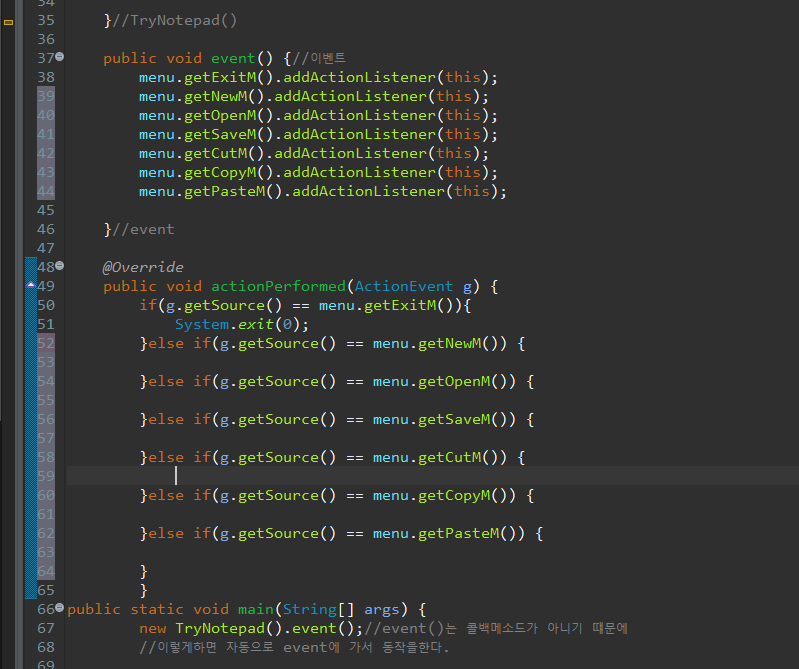Screen dimensions: 799x669
Task: Click on getOpenM in line 40
Action: pos(220,116)
